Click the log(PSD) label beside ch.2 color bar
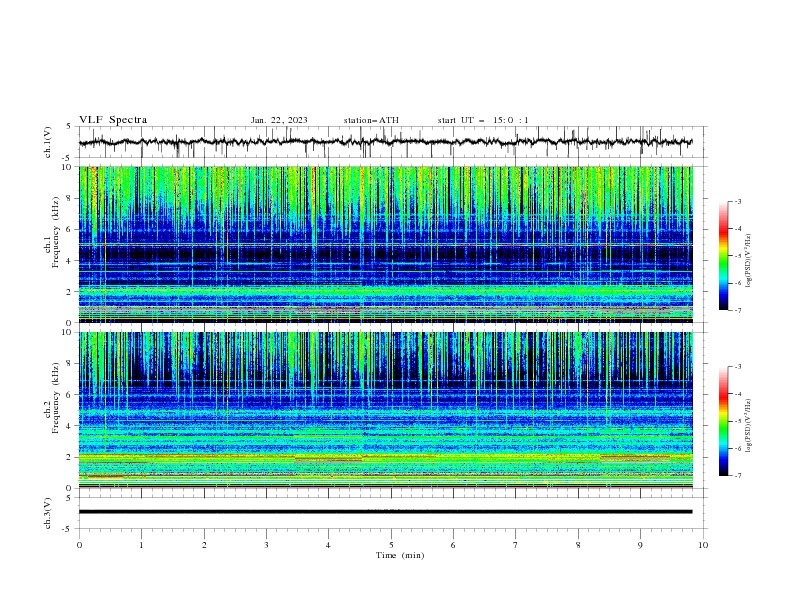 [x=749, y=426]
